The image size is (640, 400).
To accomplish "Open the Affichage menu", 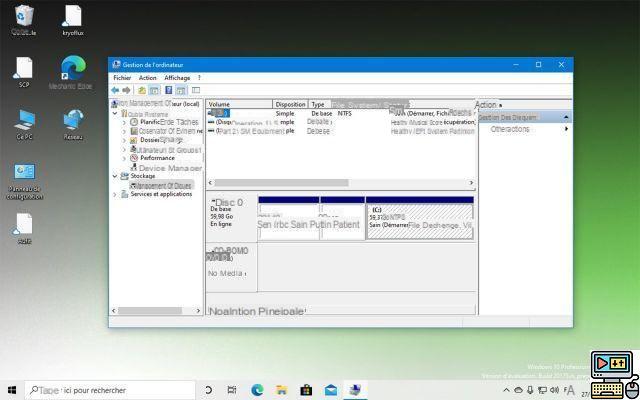I will pos(177,78).
